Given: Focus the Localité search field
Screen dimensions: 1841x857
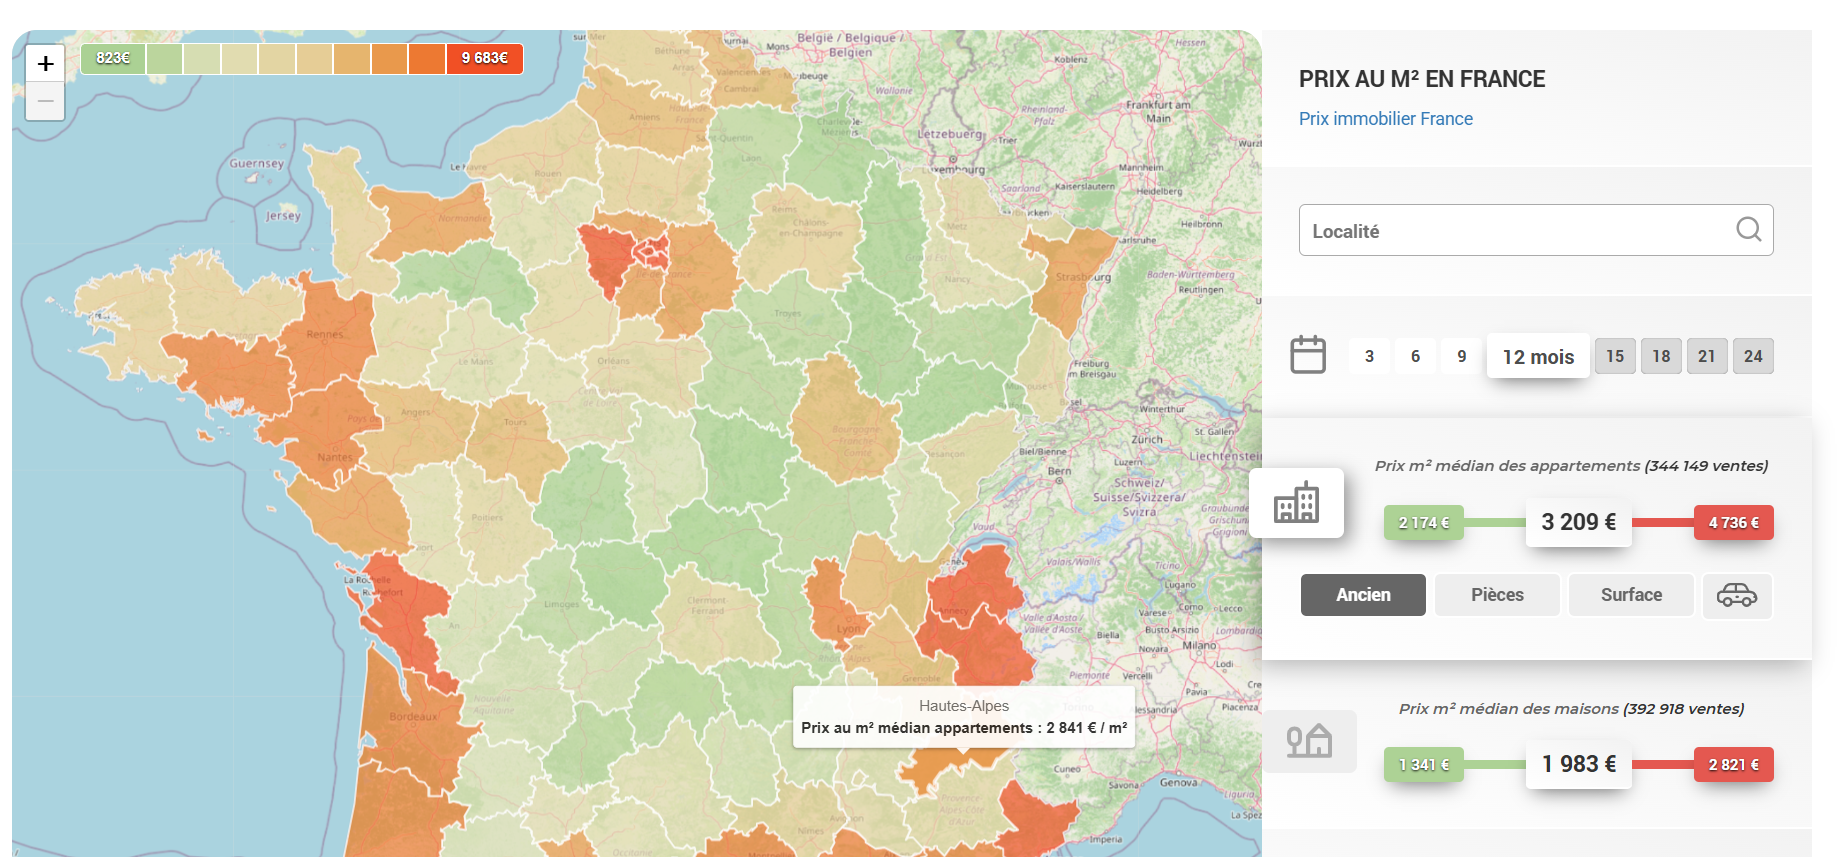Looking at the screenshot, I should pos(1536,230).
